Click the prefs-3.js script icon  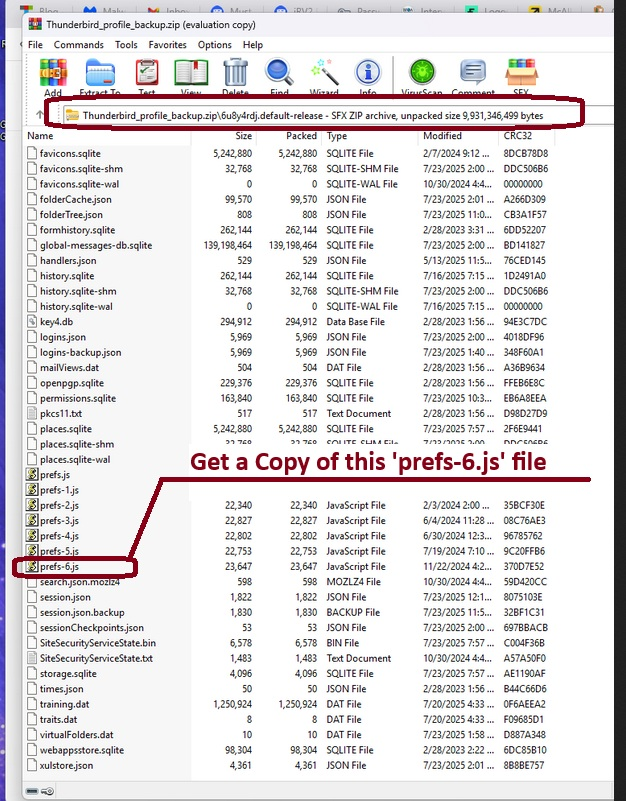pos(32,521)
